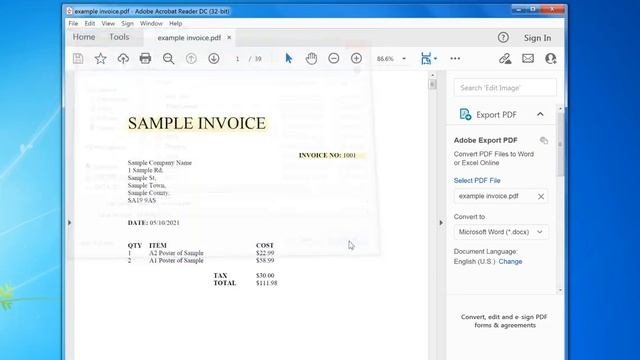This screenshot has height=360, width=640.
Task: Open the File menu
Action: [x=73, y=23]
